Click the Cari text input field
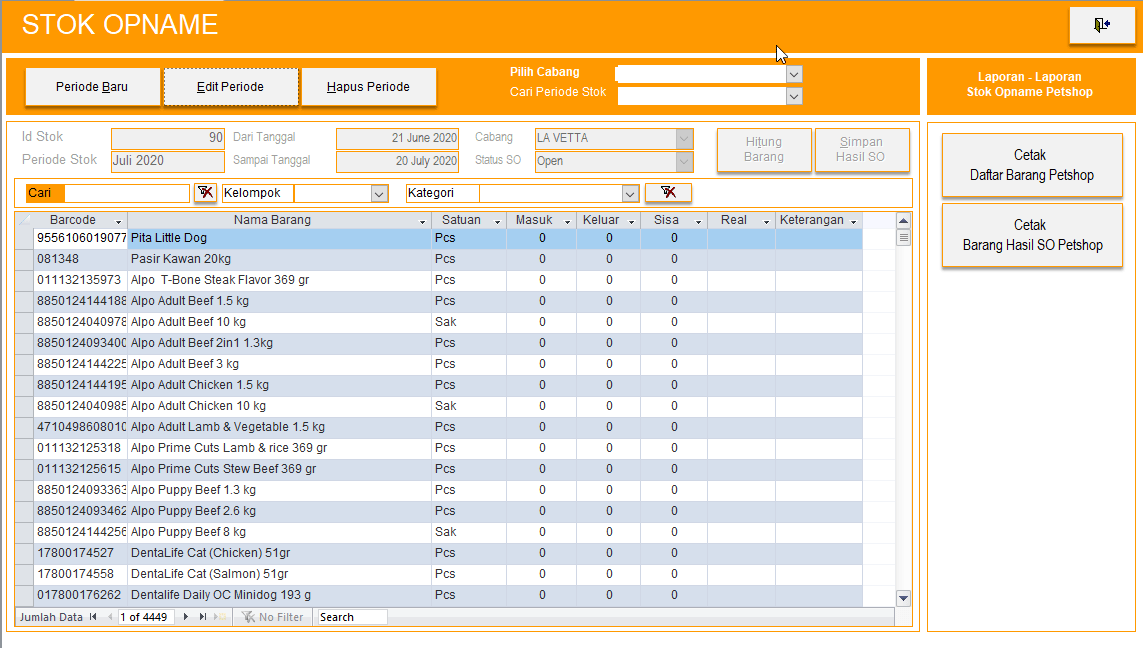 [127, 193]
